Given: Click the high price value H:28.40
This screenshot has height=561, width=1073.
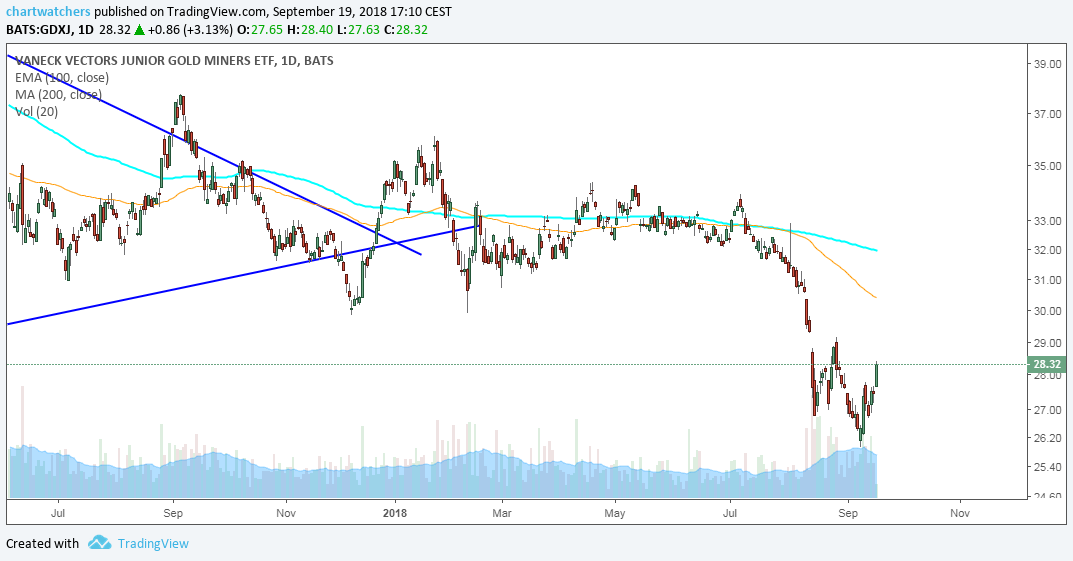Looking at the screenshot, I should tap(309, 29).
